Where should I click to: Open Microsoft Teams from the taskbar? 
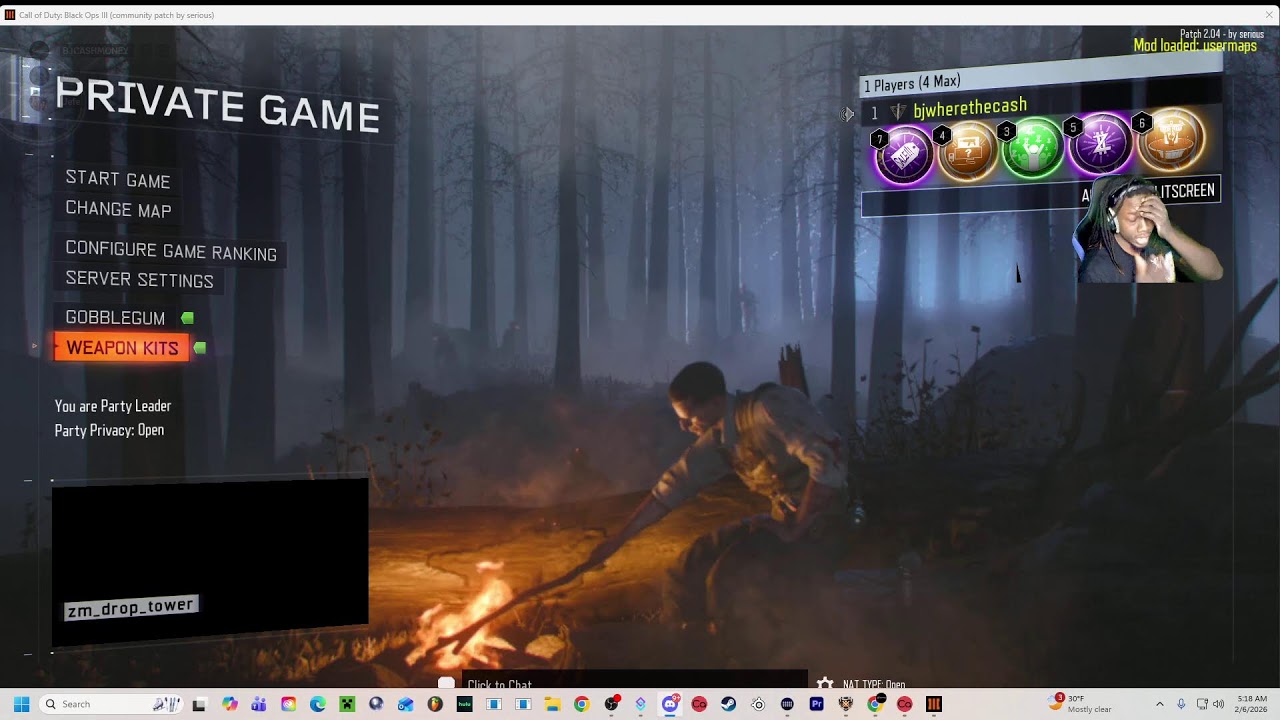click(259, 704)
